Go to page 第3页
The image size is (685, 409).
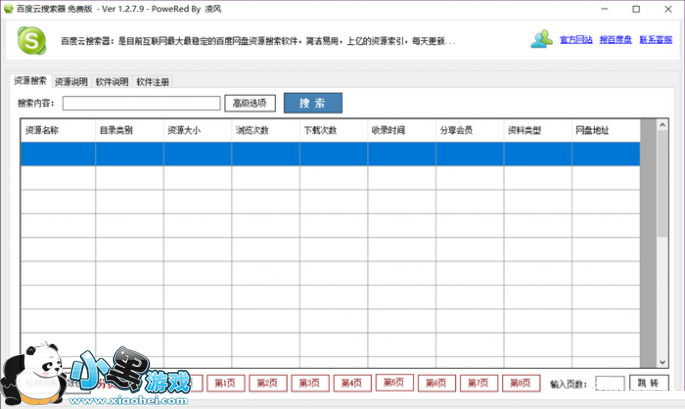coord(310,383)
